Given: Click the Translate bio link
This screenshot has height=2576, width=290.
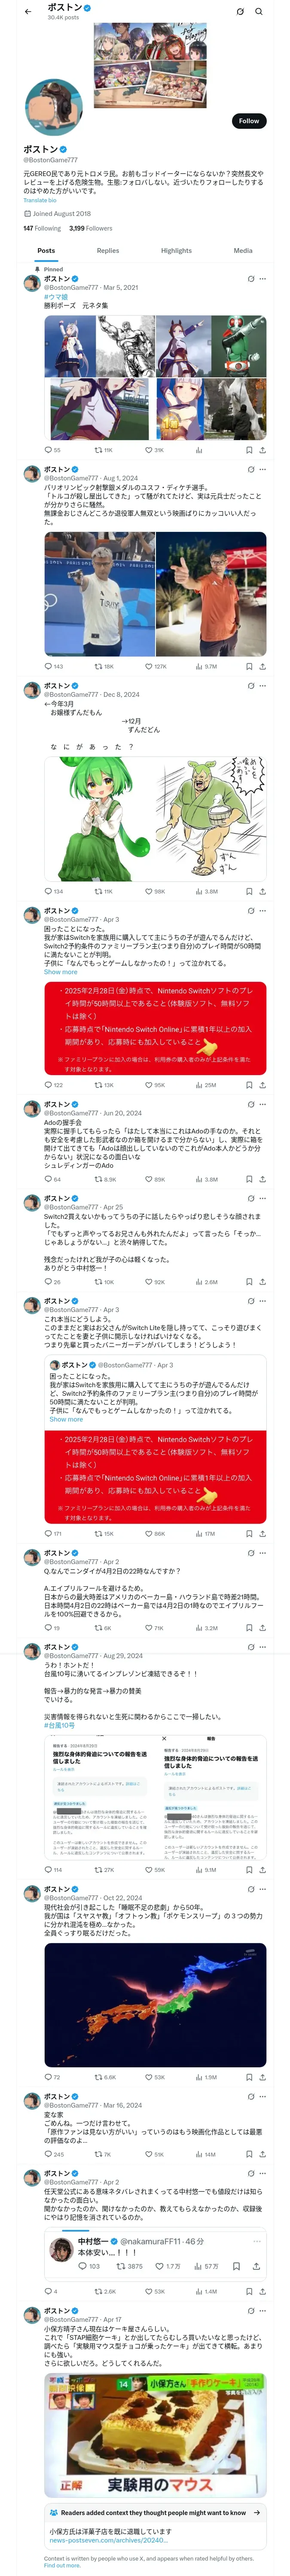Looking at the screenshot, I should click(x=40, y=200).
